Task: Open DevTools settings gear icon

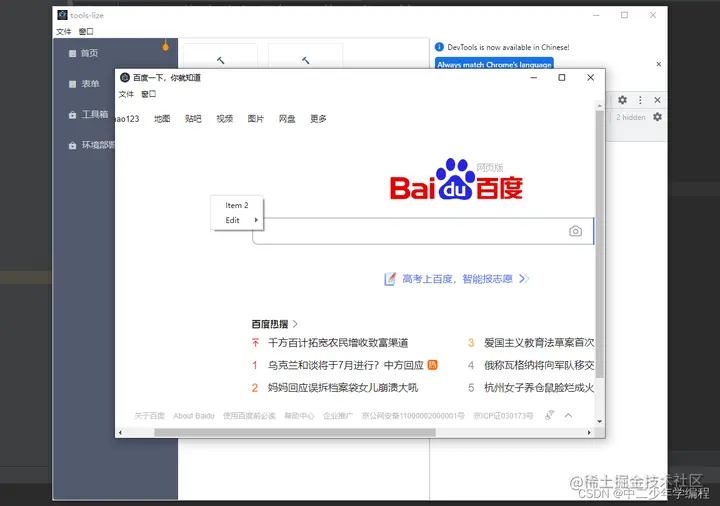Action: (x=622, y=100)
